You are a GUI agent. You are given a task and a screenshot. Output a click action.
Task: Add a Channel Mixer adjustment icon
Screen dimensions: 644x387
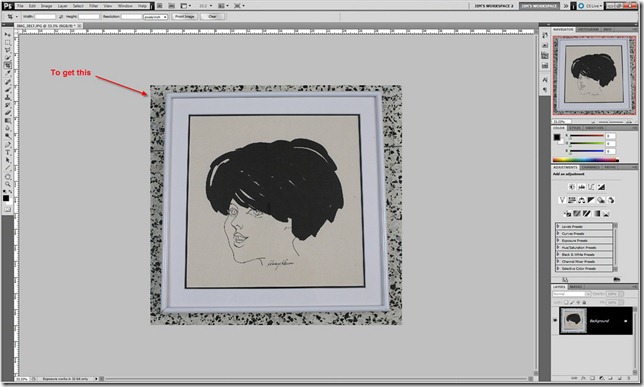pyautogui.click(x=611, y=200)
